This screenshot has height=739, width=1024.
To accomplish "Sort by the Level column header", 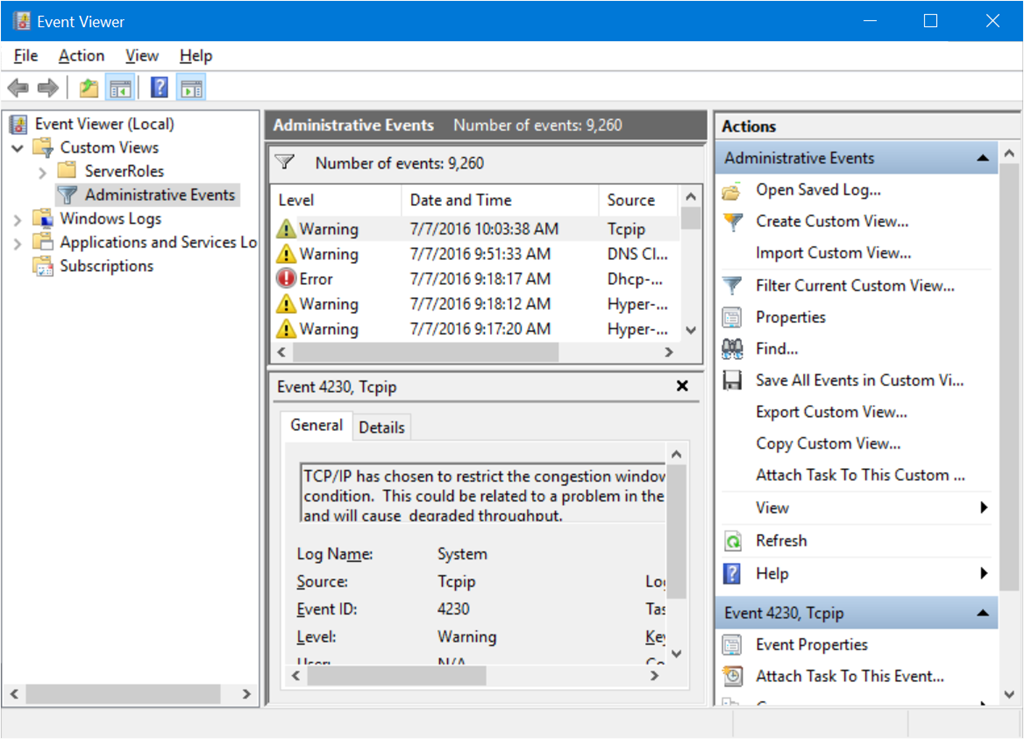I will pos(336,200).
